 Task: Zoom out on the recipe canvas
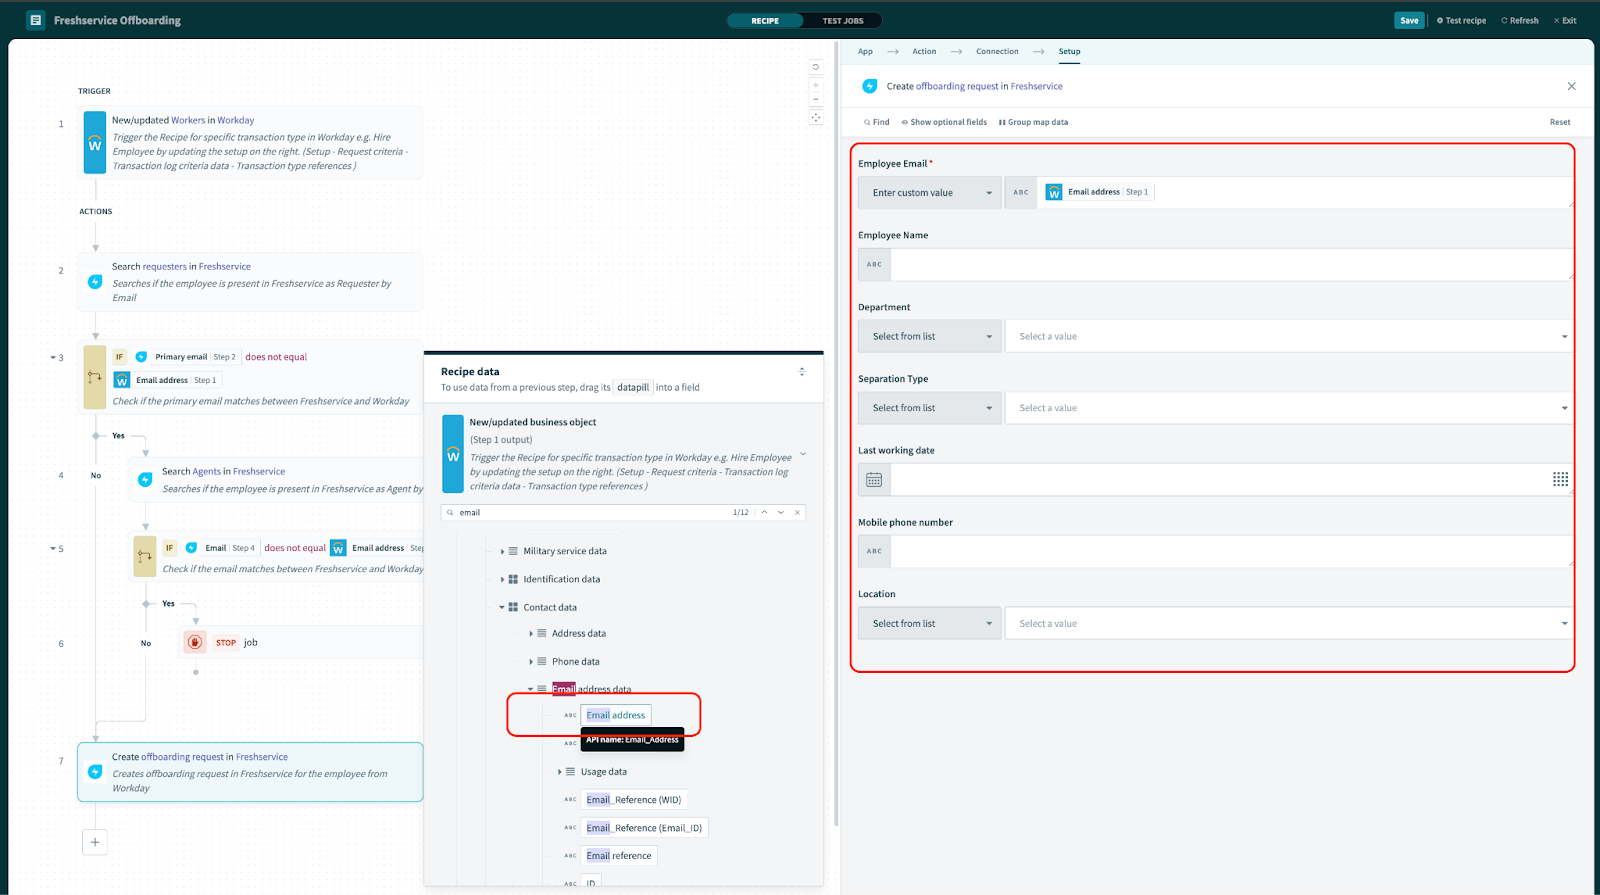[x=816, y=99]
